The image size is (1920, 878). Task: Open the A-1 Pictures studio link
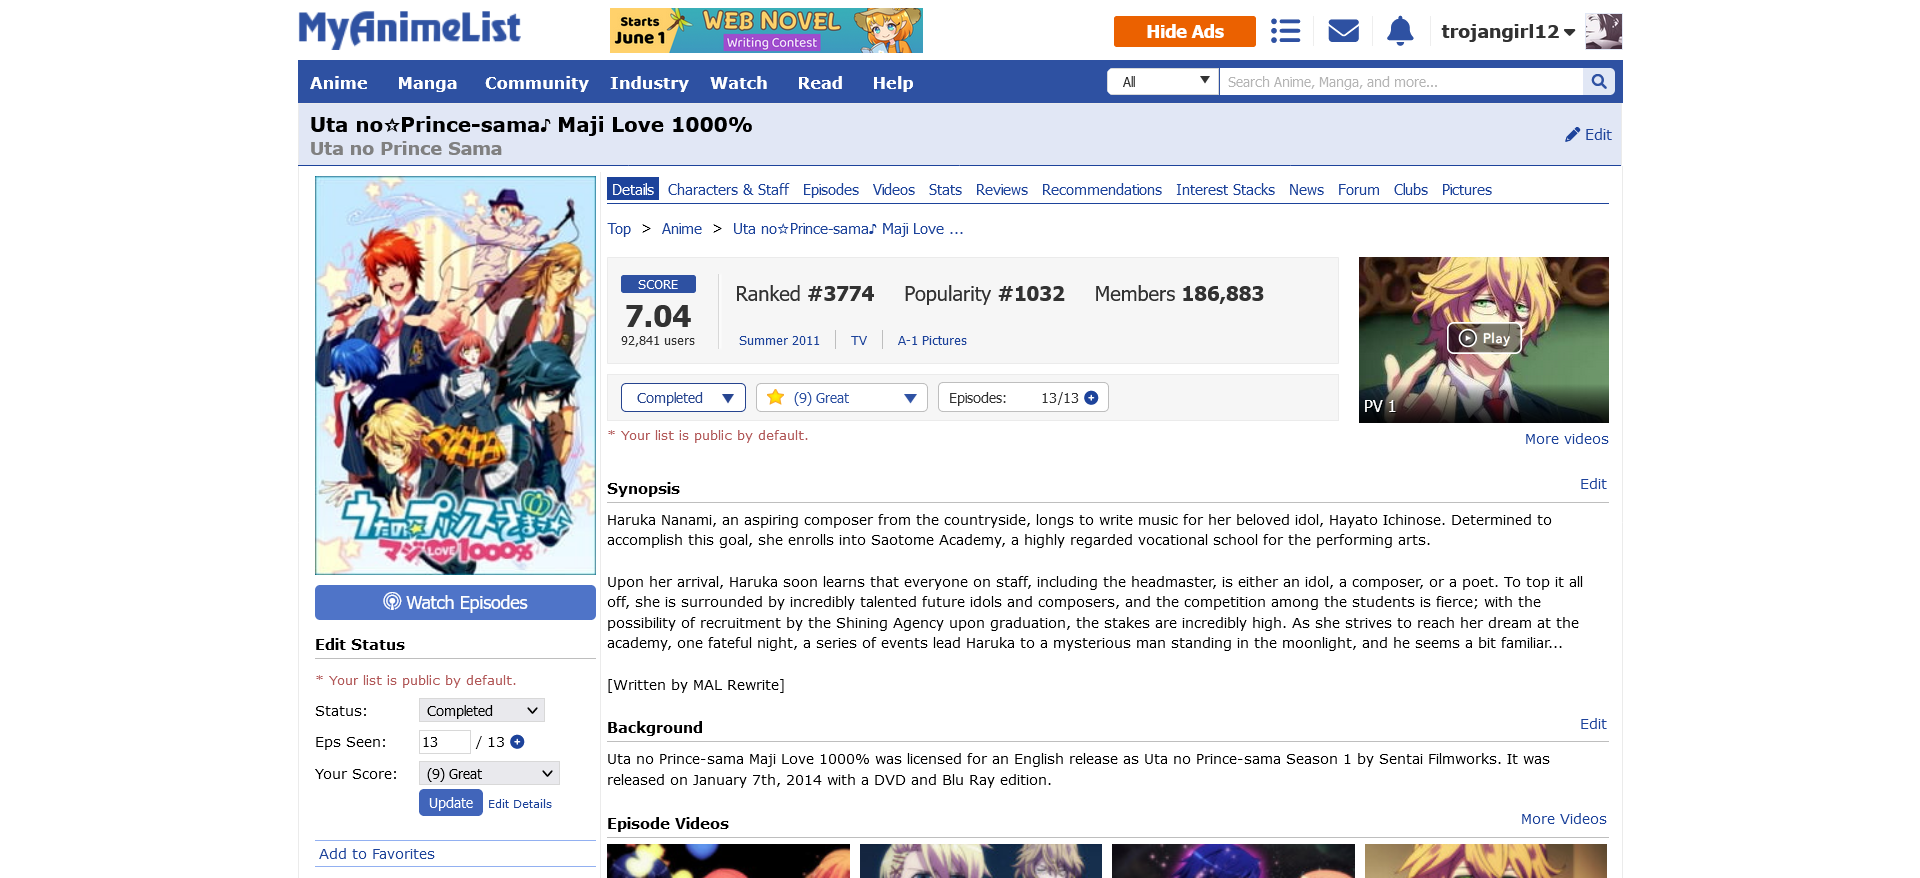[932, 341]
